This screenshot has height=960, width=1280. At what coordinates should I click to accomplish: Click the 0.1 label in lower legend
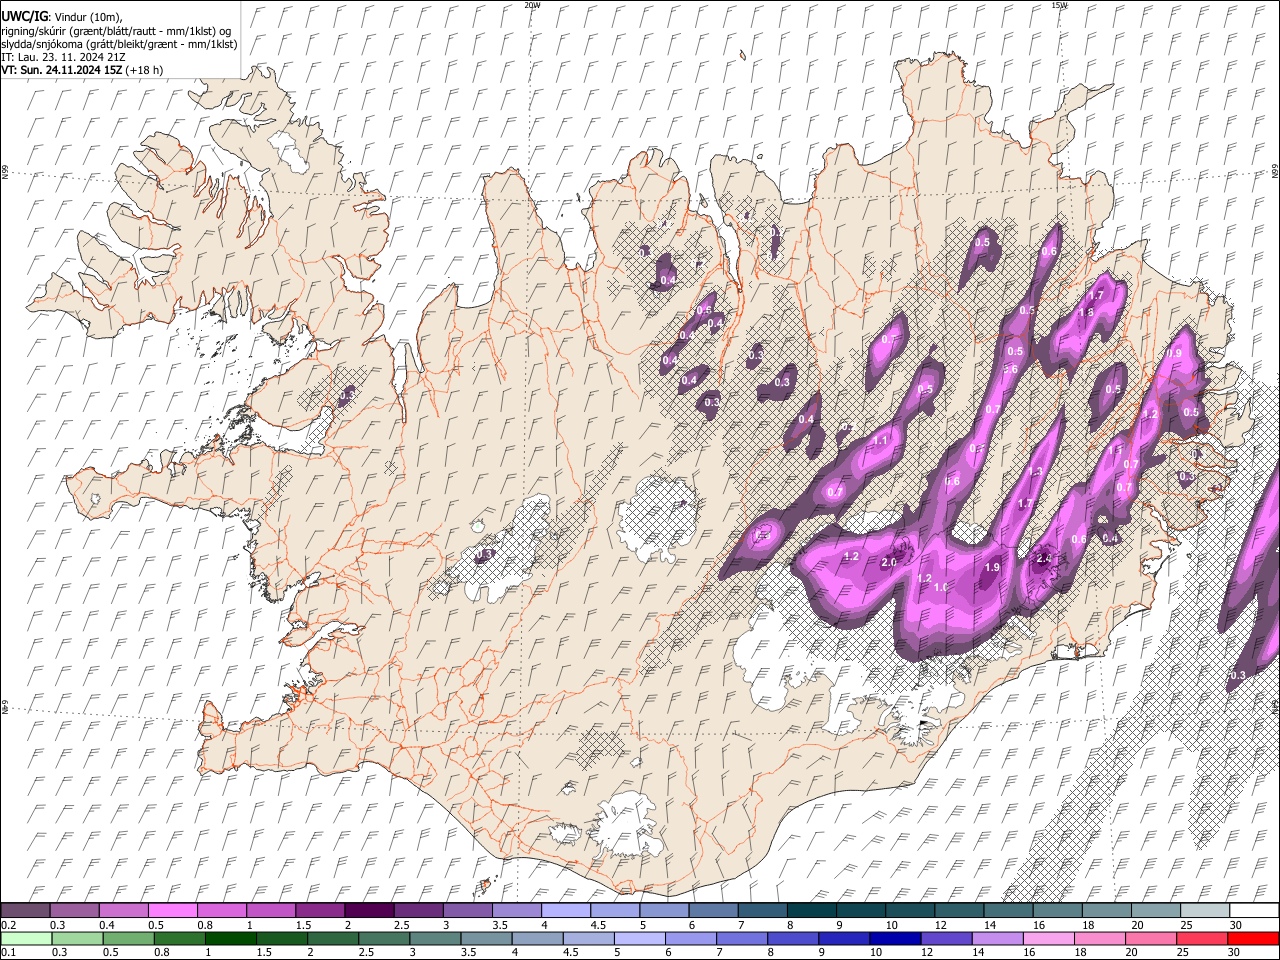[x=8, y=952]
